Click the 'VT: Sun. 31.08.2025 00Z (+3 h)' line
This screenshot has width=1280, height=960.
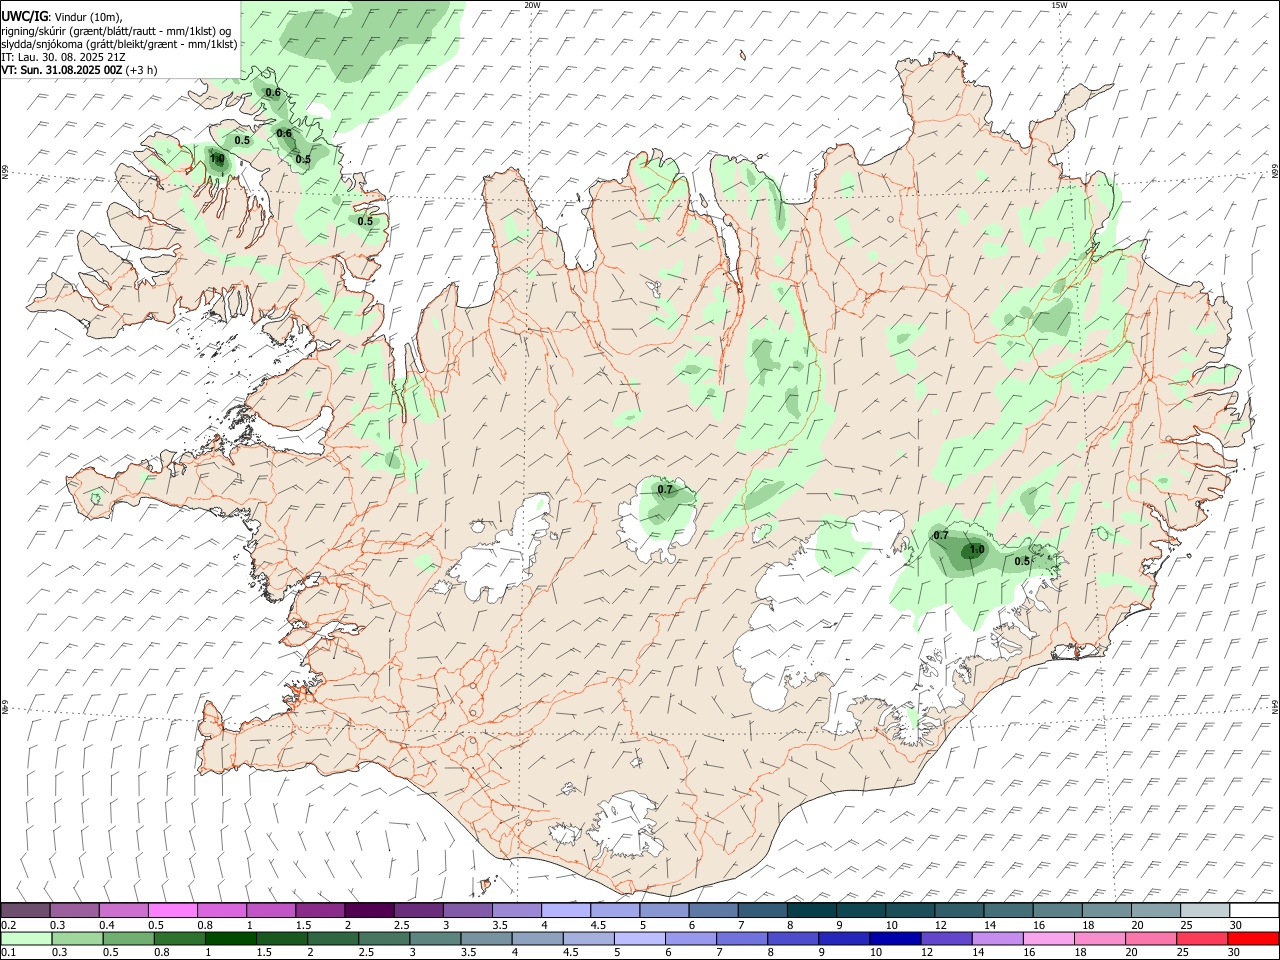pos(79,70)
